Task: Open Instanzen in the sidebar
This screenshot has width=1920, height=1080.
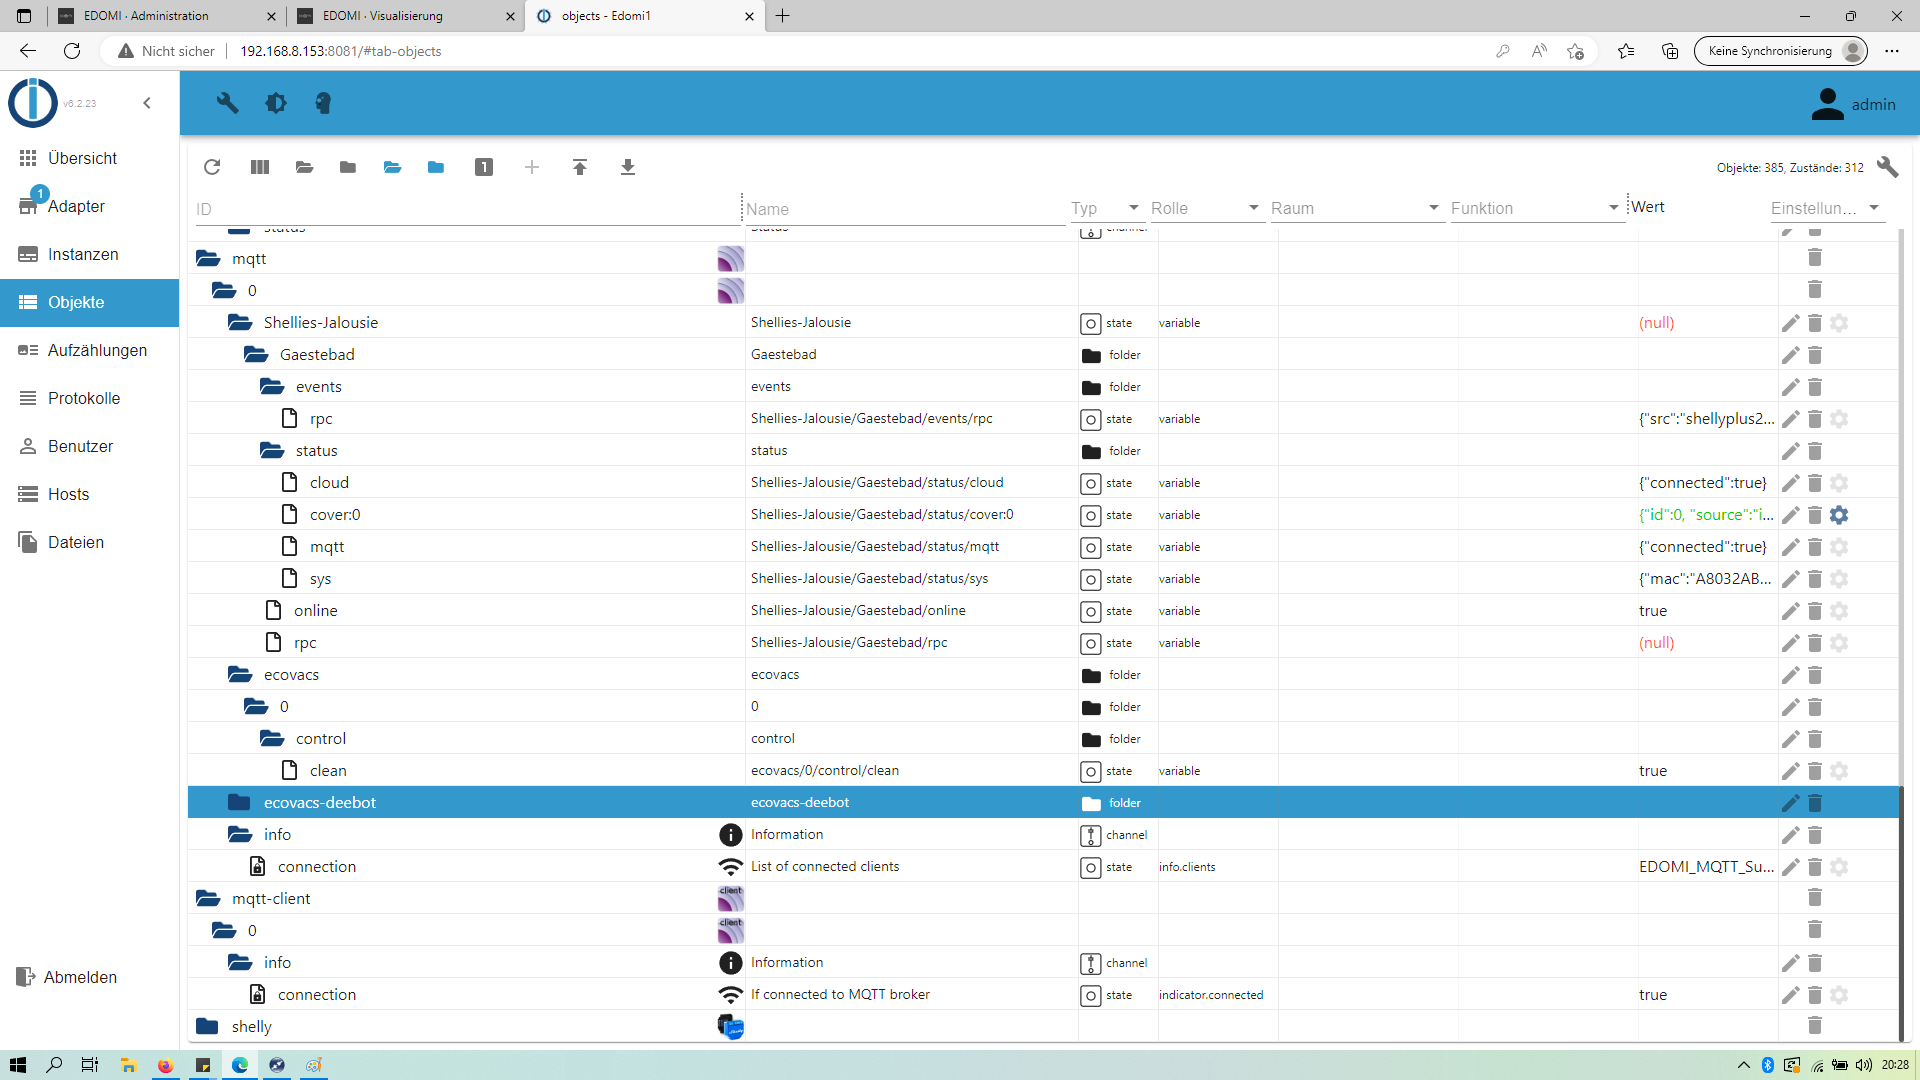Action: tap(83, 254)
